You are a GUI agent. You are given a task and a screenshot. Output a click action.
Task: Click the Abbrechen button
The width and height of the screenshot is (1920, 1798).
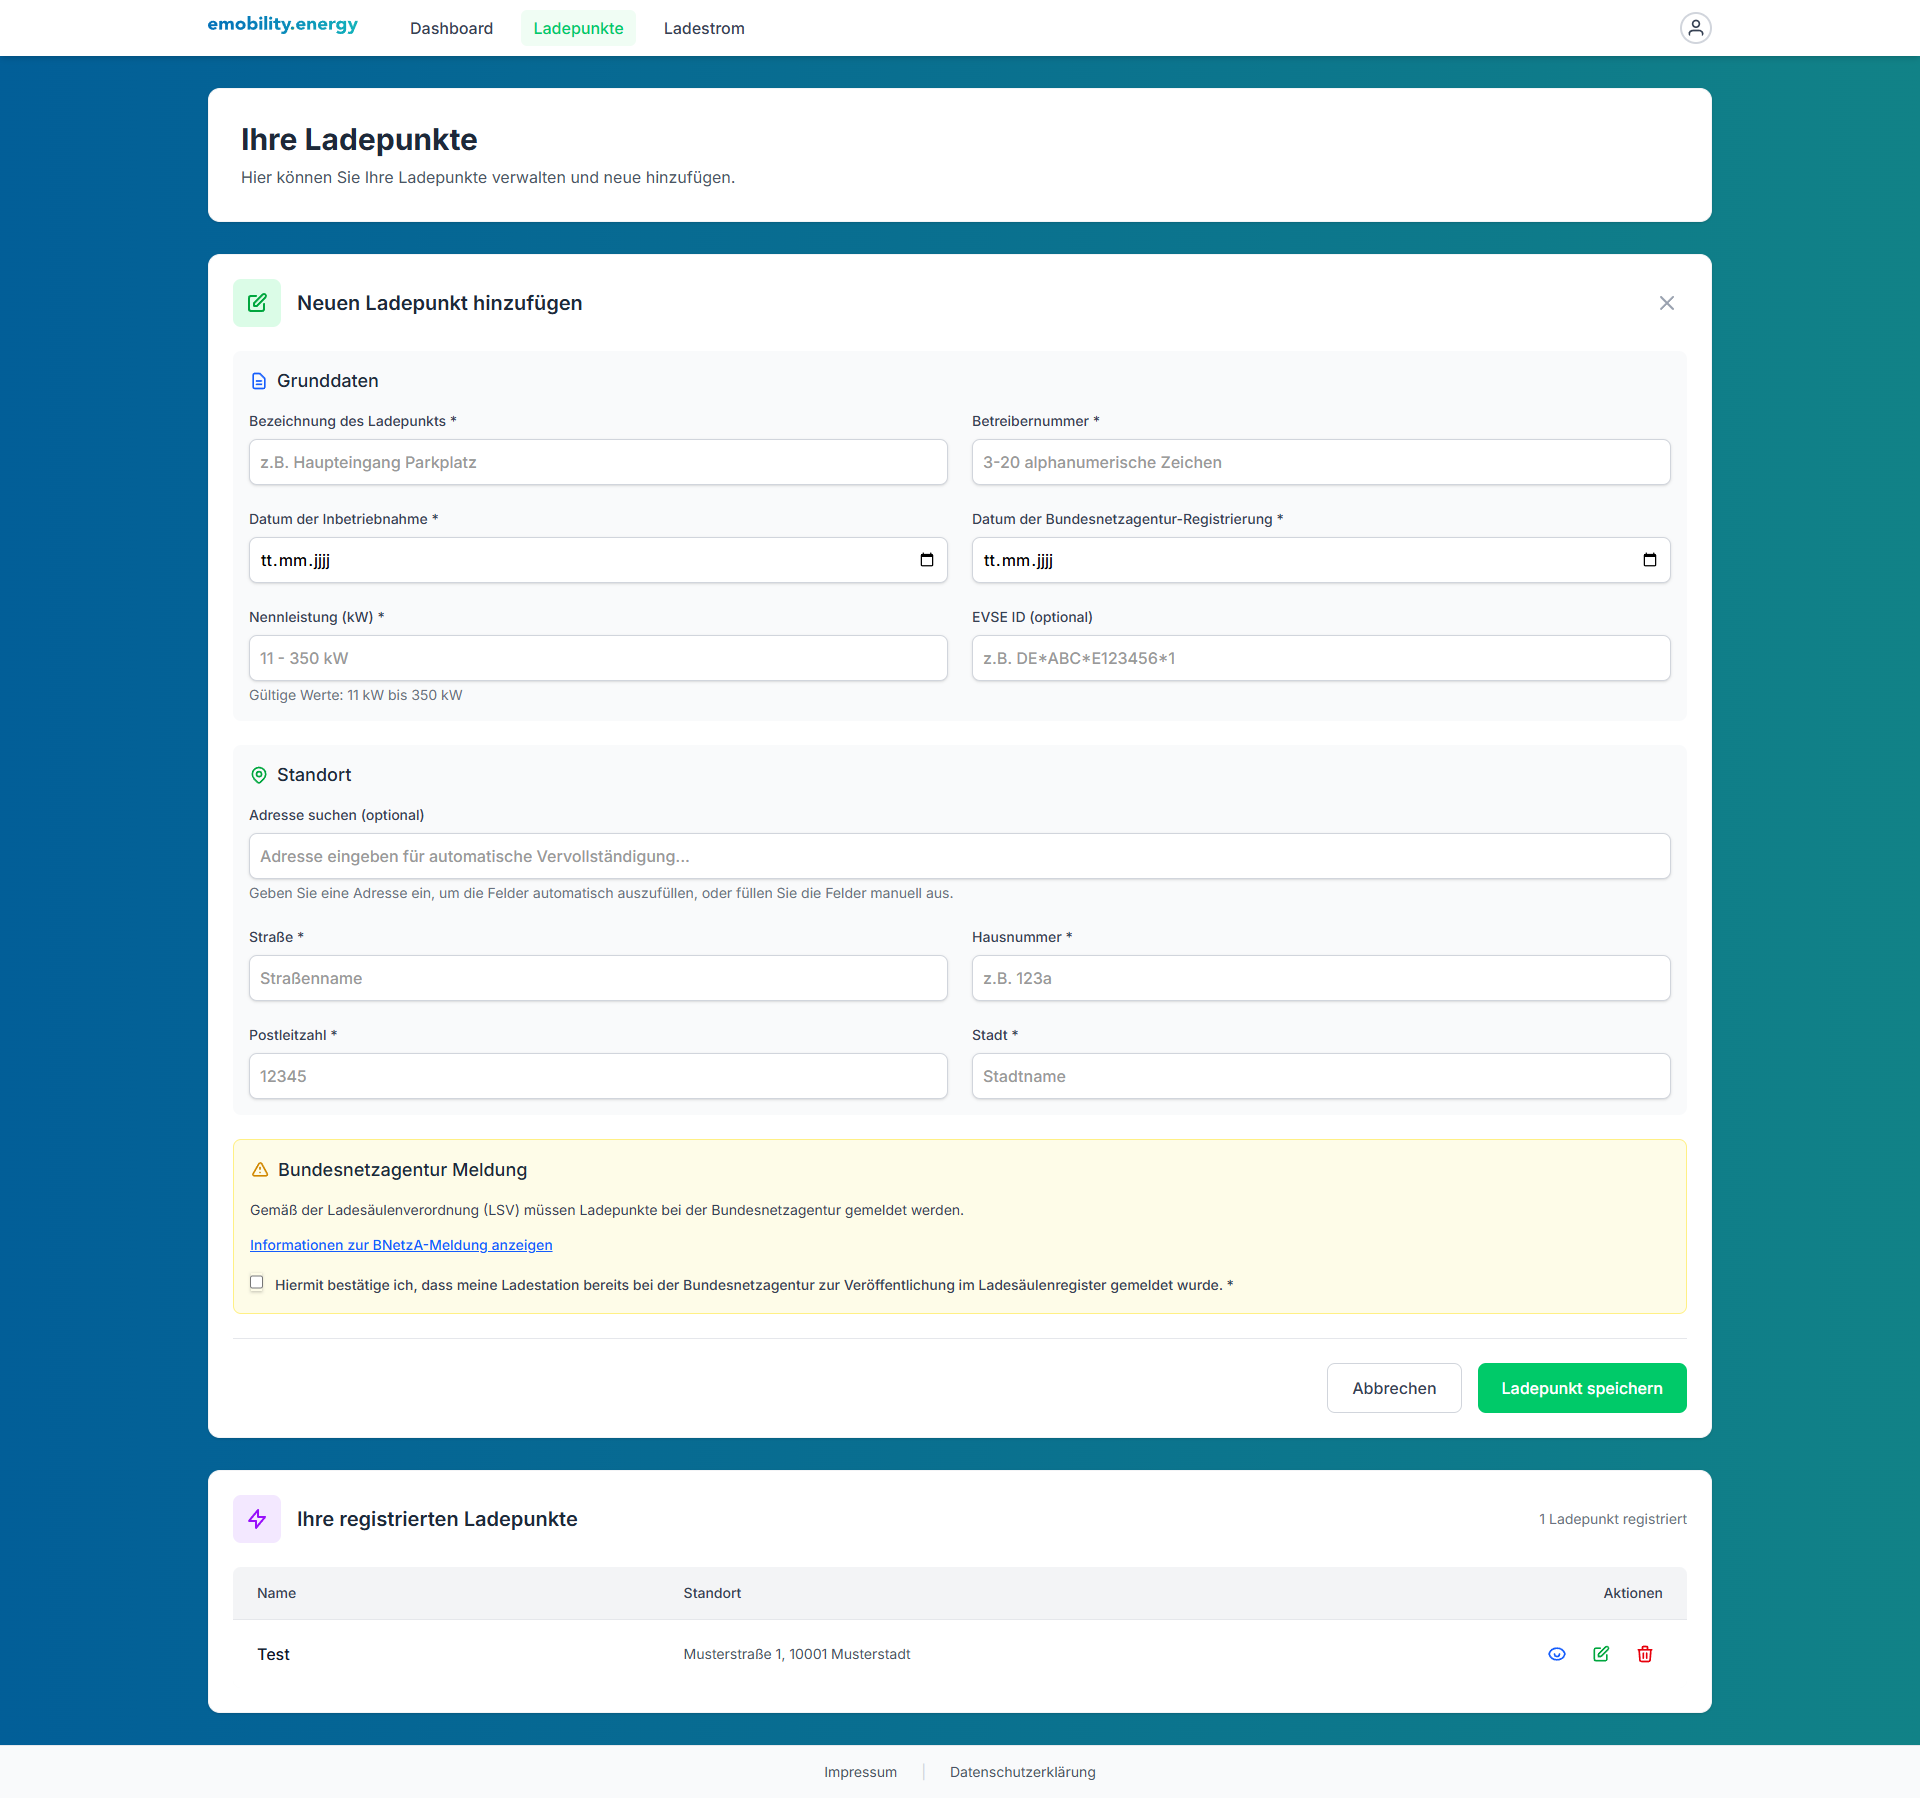tap(1394, 1388)
